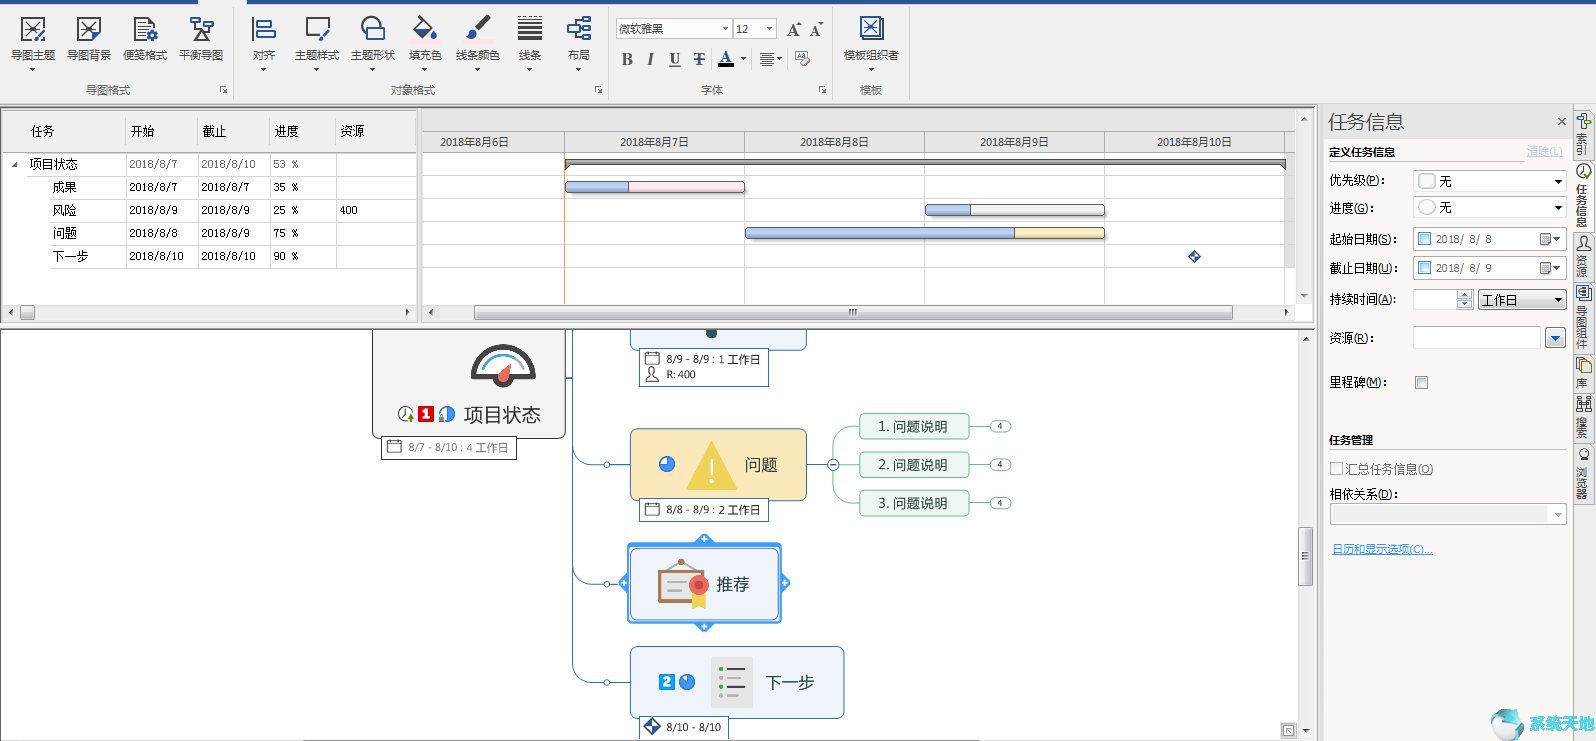Screen dimensions: 1596x741
Task: Open the text alignment options
Action: click(x=770, y=59)
